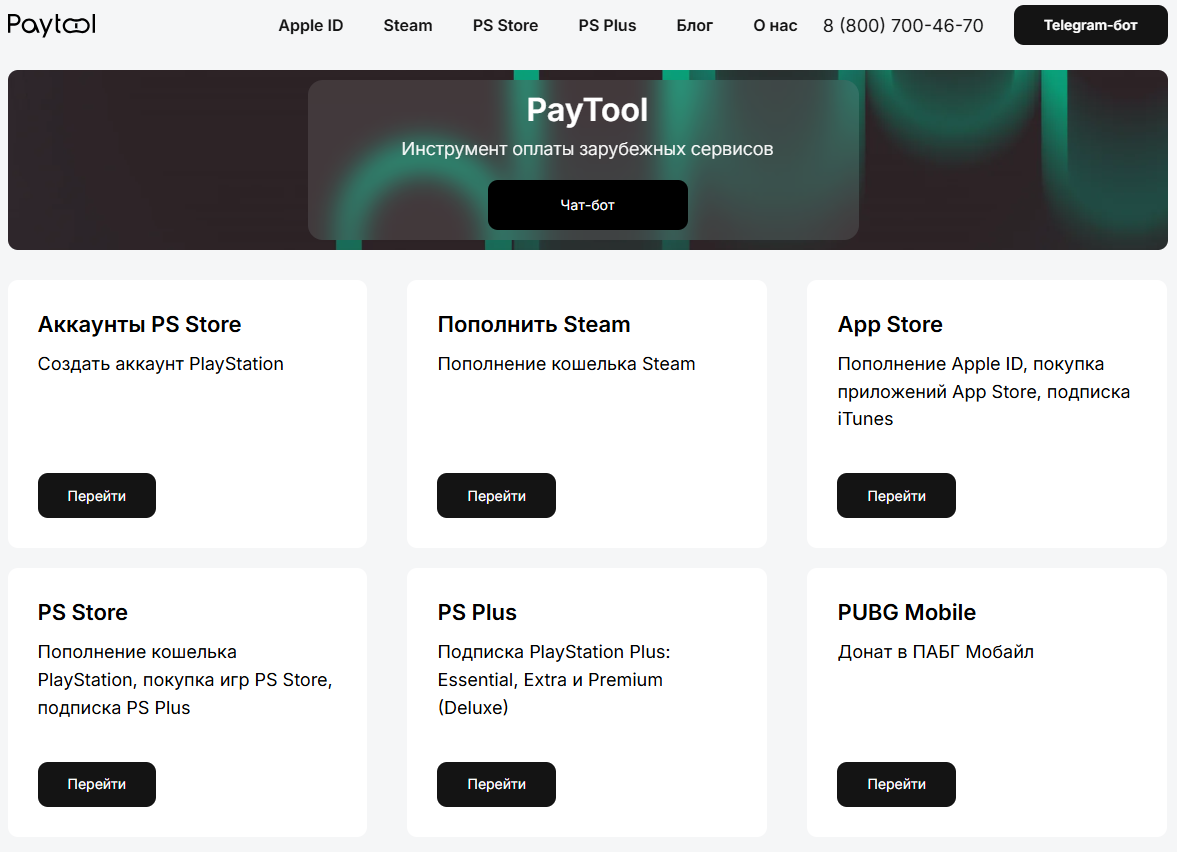
Task: Click the PUBG Mobile card title
Action: coord(906,613)
